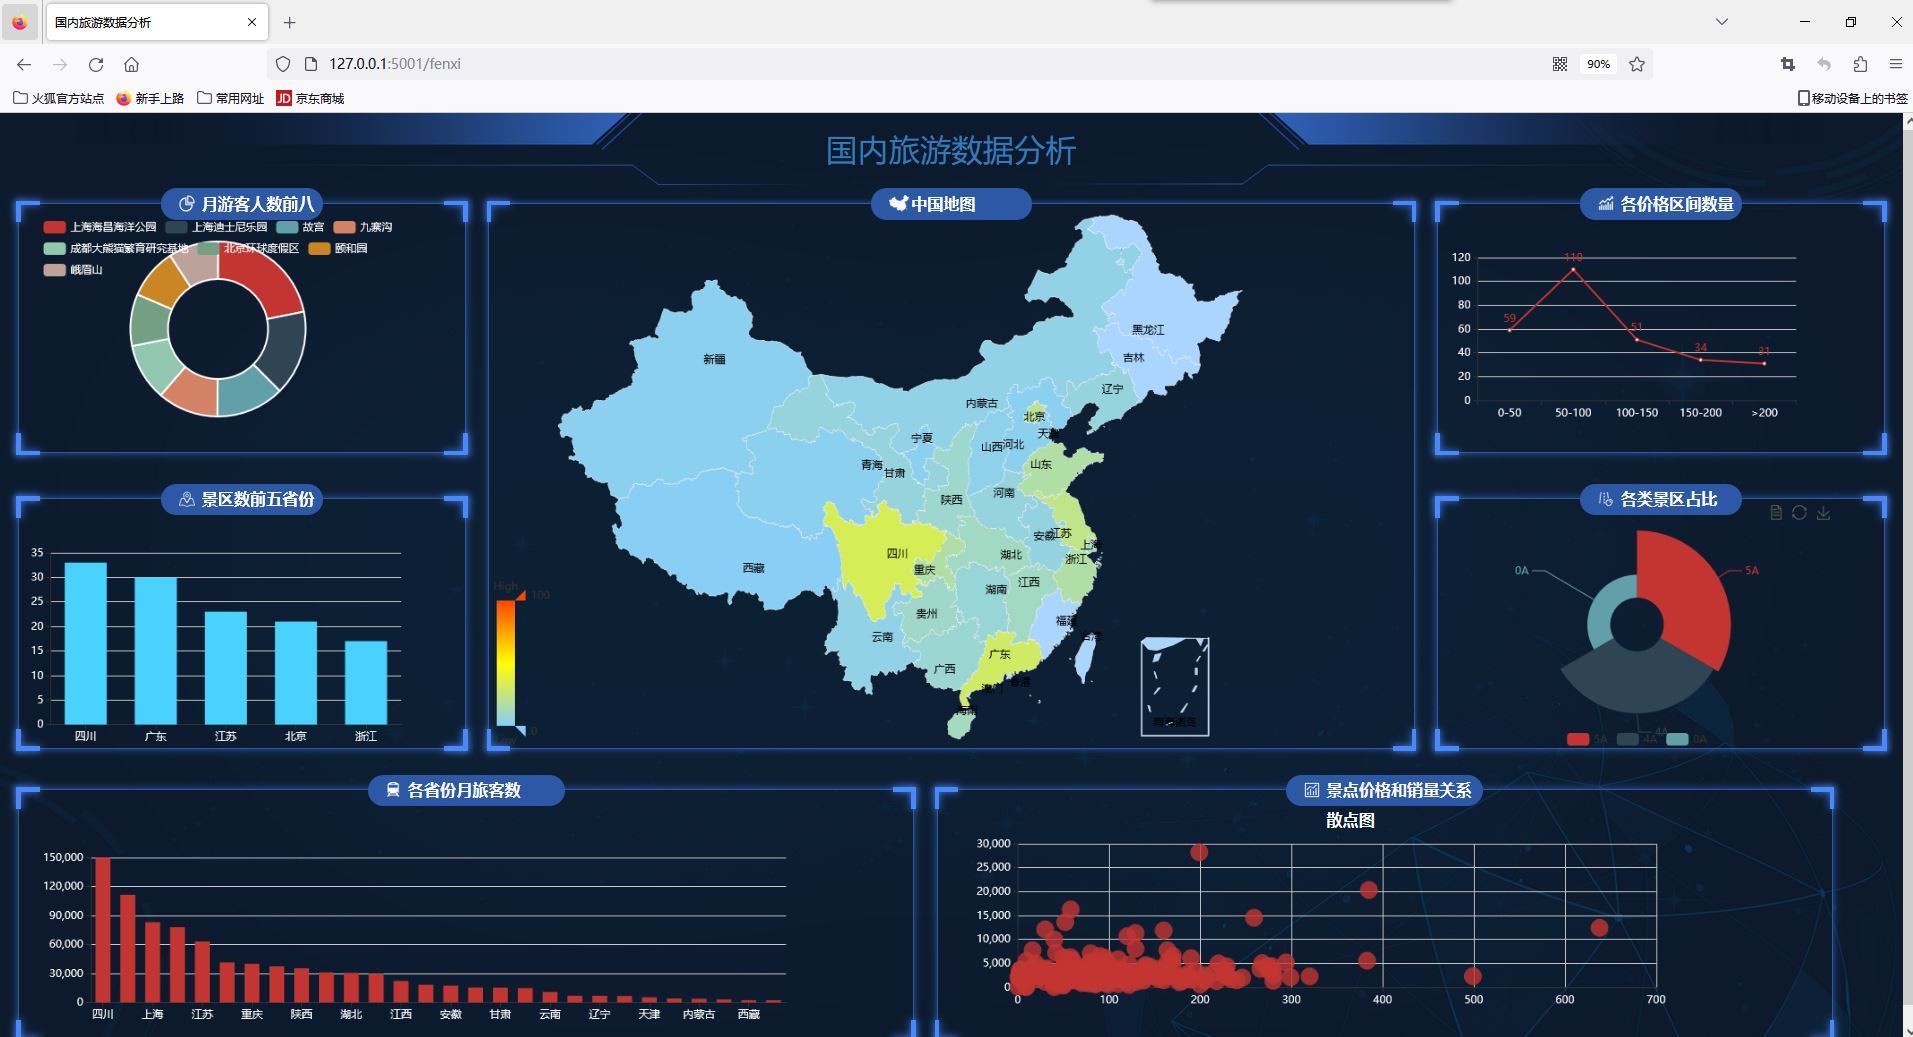Click the page vertical scrollbar
This screenshot has width=1913, height=1037.
(1906, 575)
